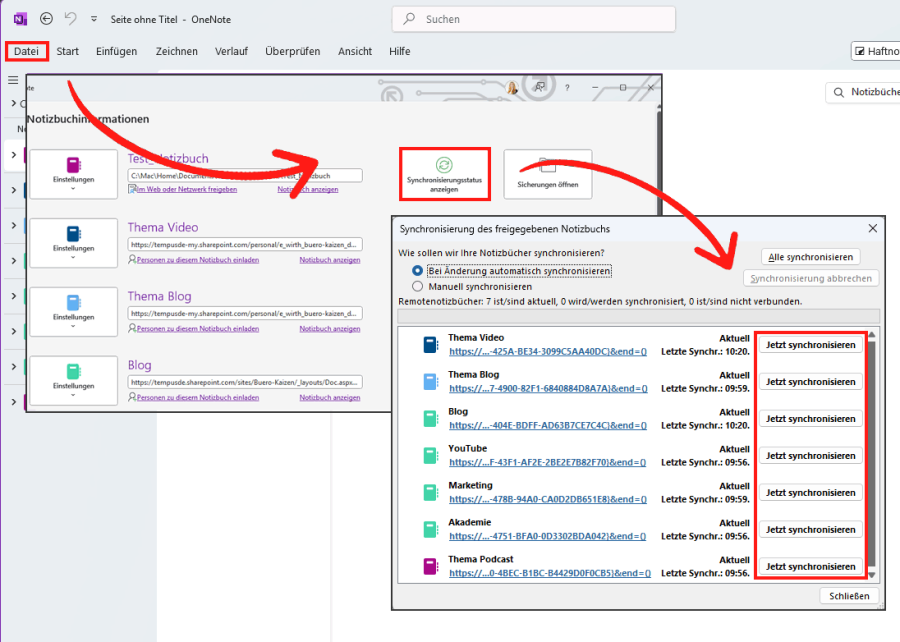Click the OneNote app logo icon
Image resolution: width=900 pixels, height=642 pixels.
(x=20, y=19)
